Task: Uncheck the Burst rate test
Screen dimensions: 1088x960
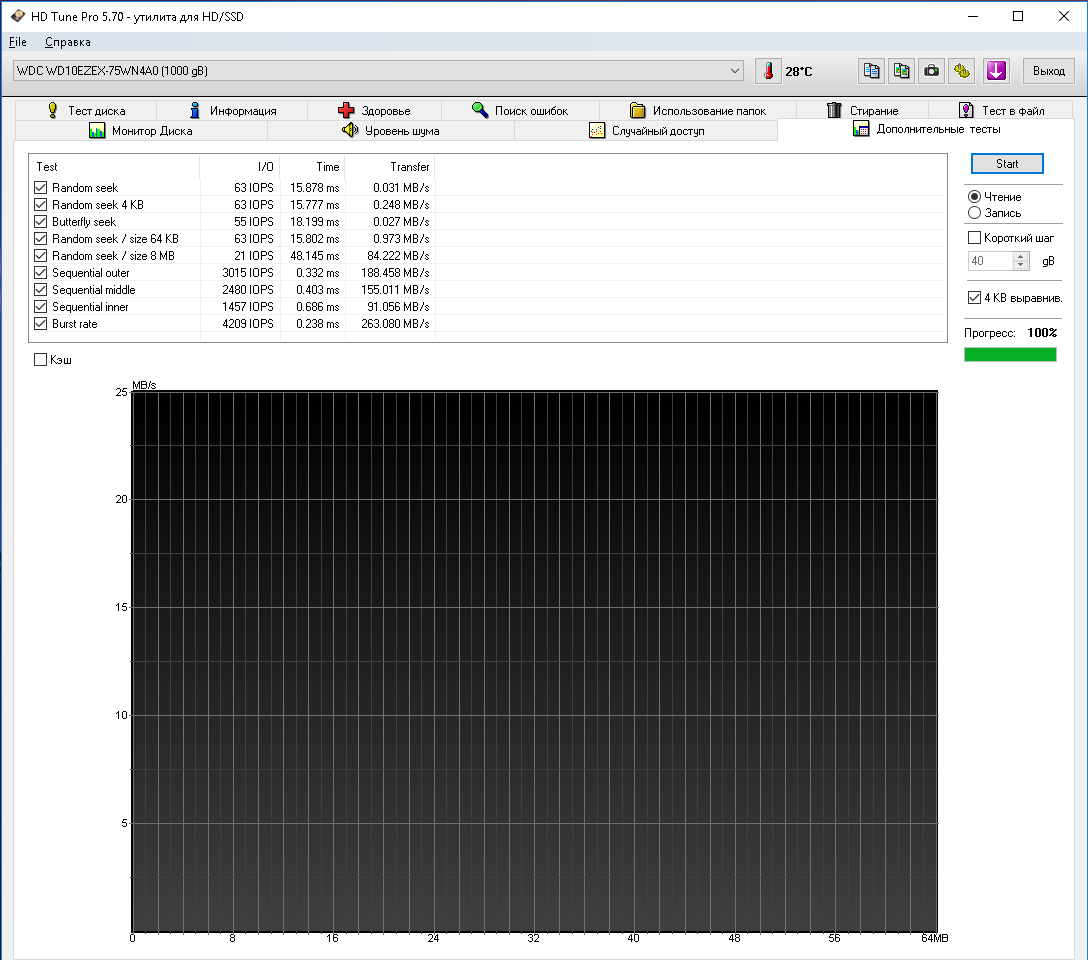Action: pyautogui.click(x=40, y=323)
